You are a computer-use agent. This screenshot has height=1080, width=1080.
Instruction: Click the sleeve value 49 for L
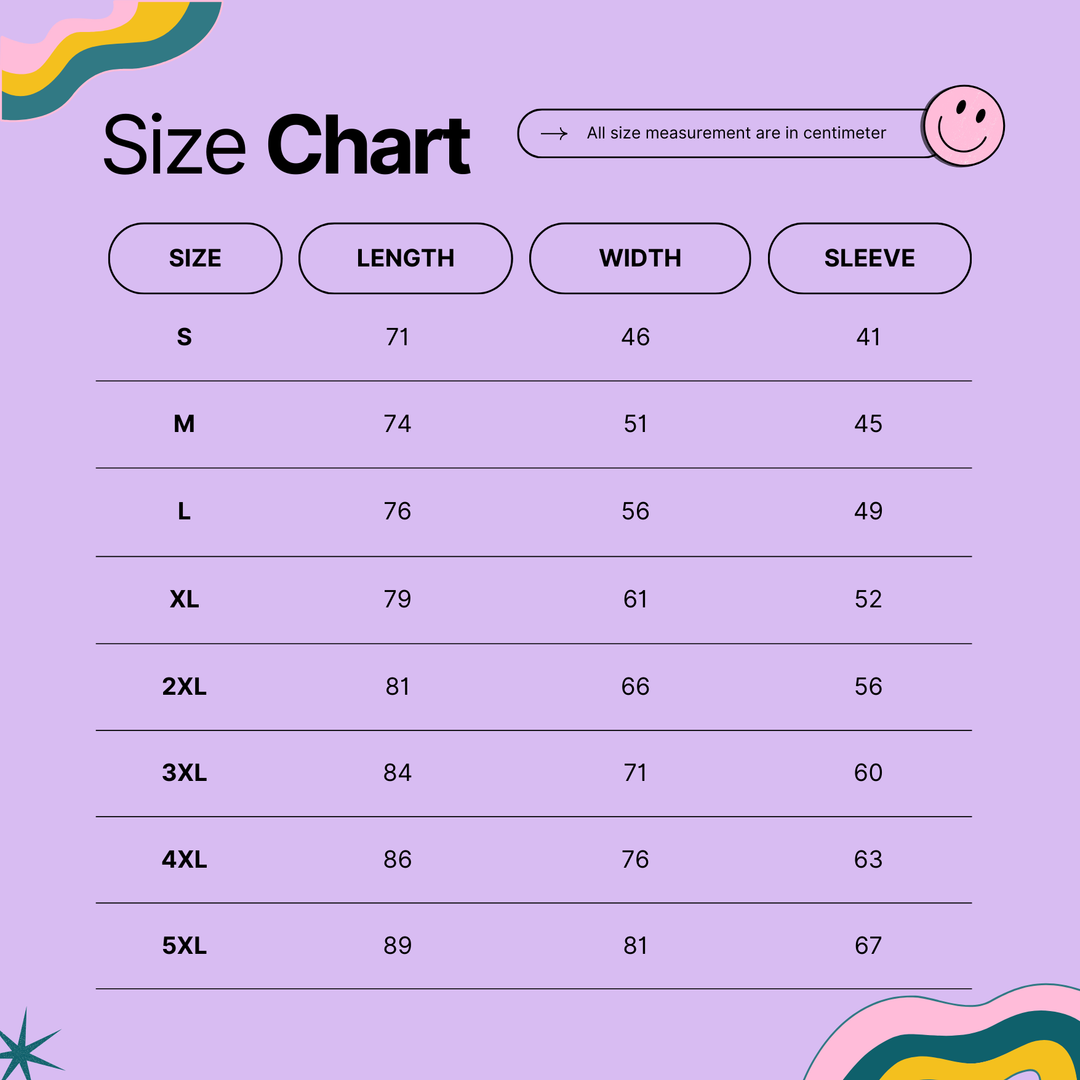tap(868, 511)
